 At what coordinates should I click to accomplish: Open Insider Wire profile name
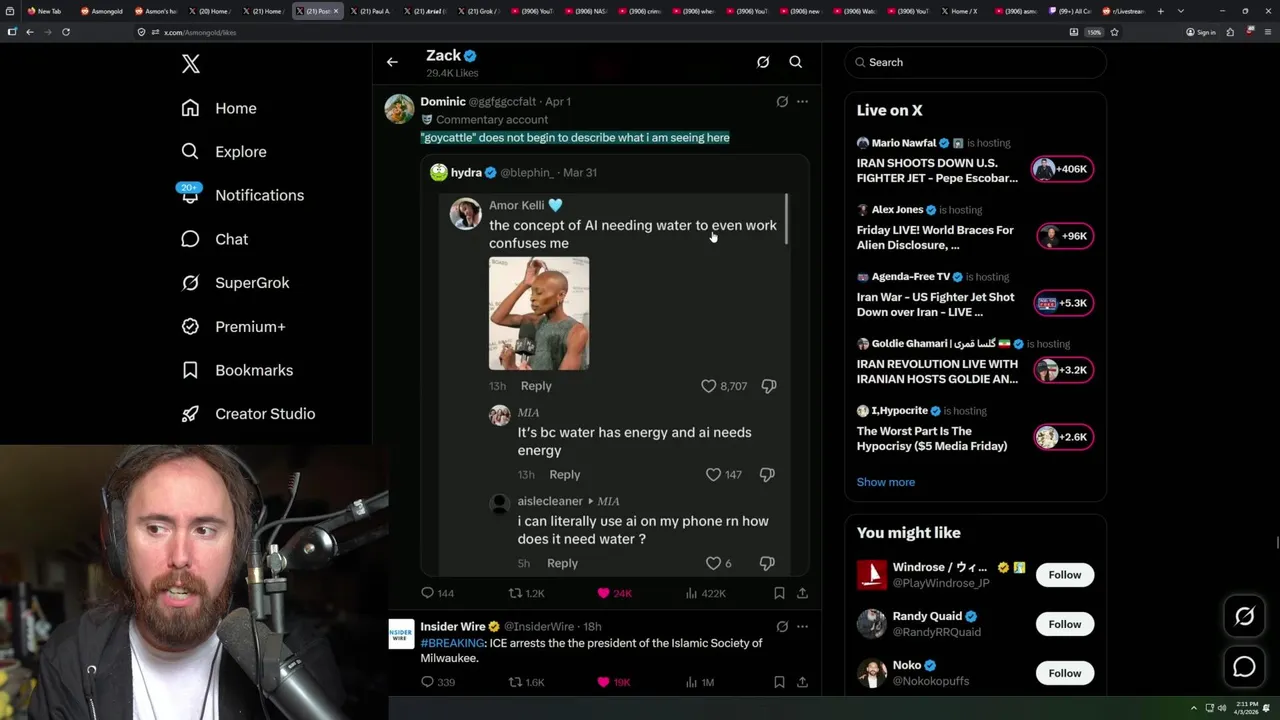[453, 626]
